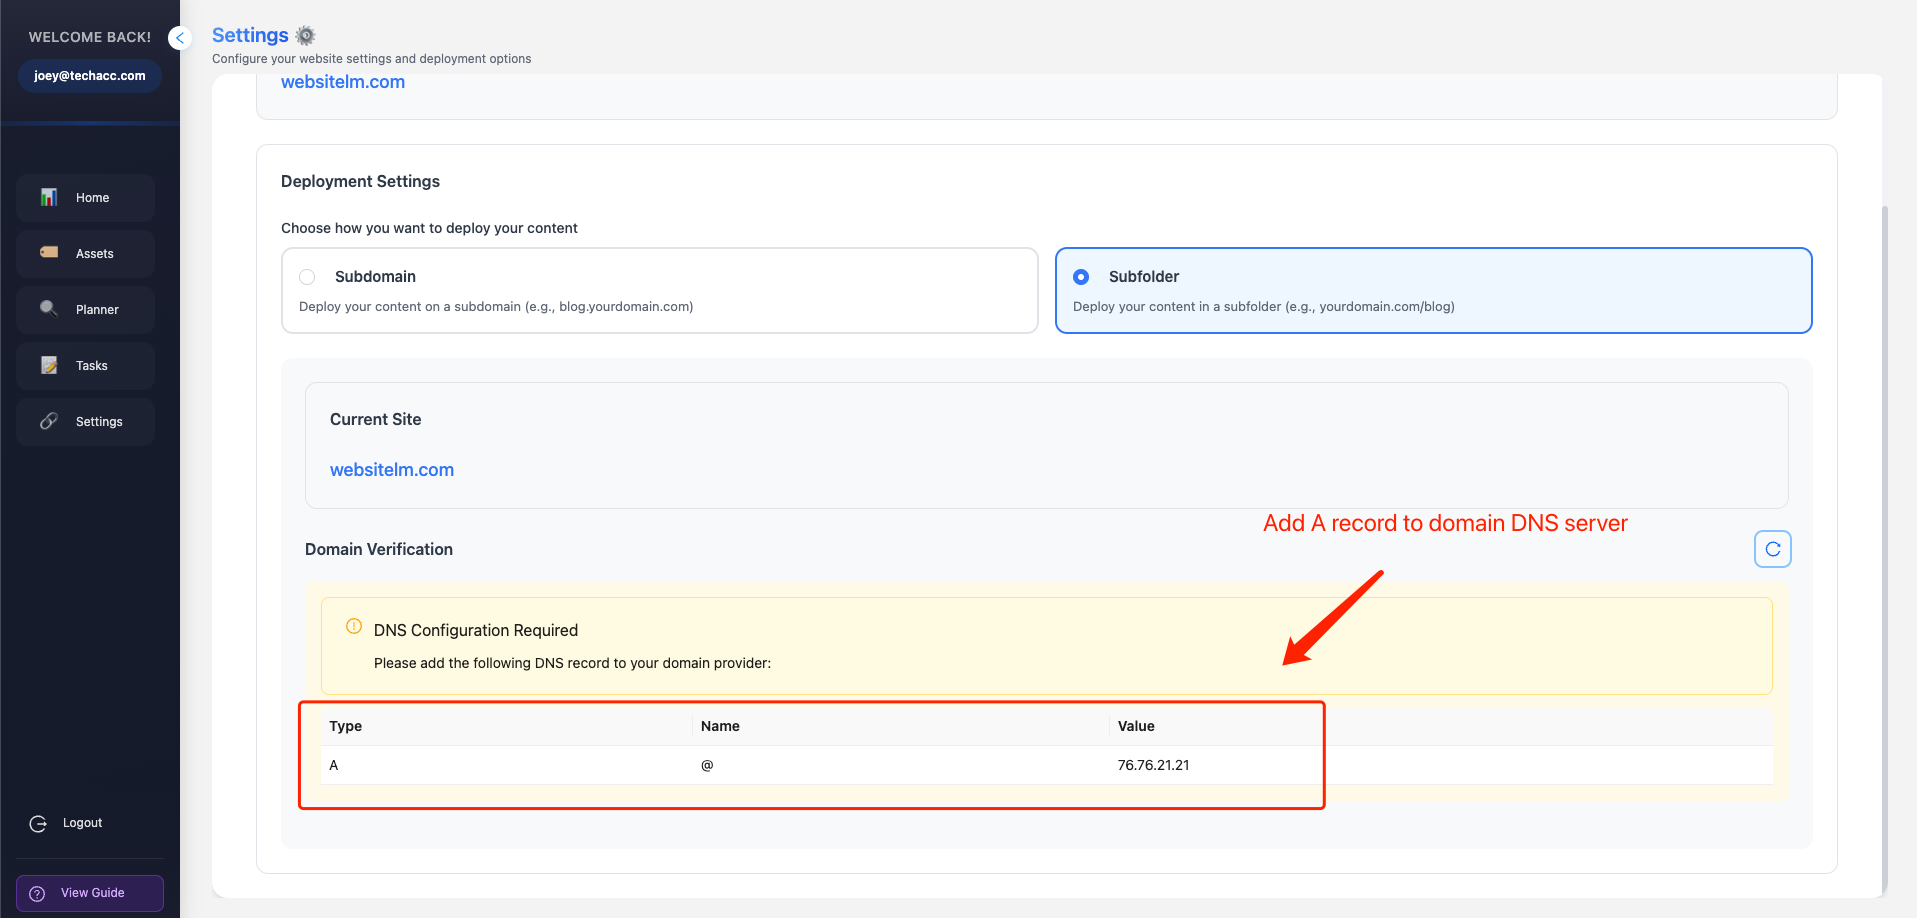This screenshot has width=1917, height=918.
Task: Click the DNS warning alert icon
Action: coord(354,626)
